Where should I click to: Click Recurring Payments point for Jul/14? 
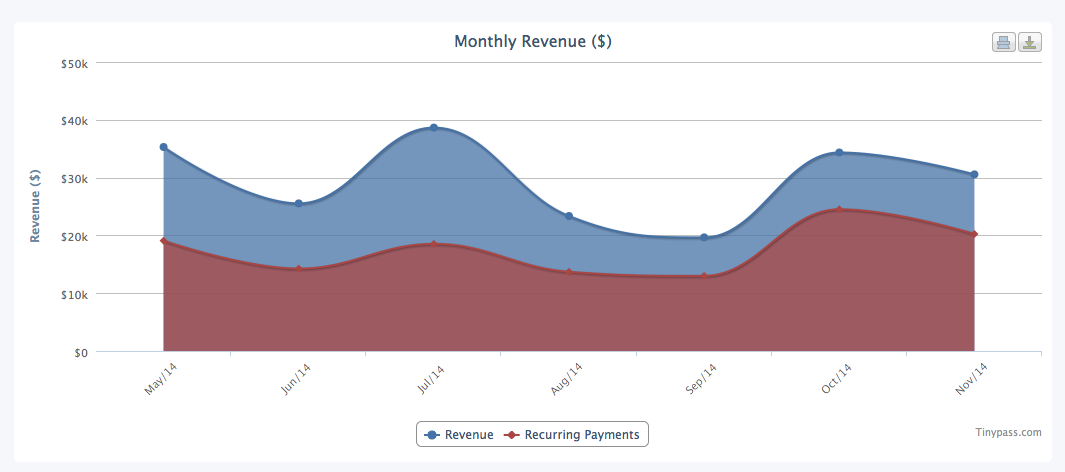[x=434, y=244]
